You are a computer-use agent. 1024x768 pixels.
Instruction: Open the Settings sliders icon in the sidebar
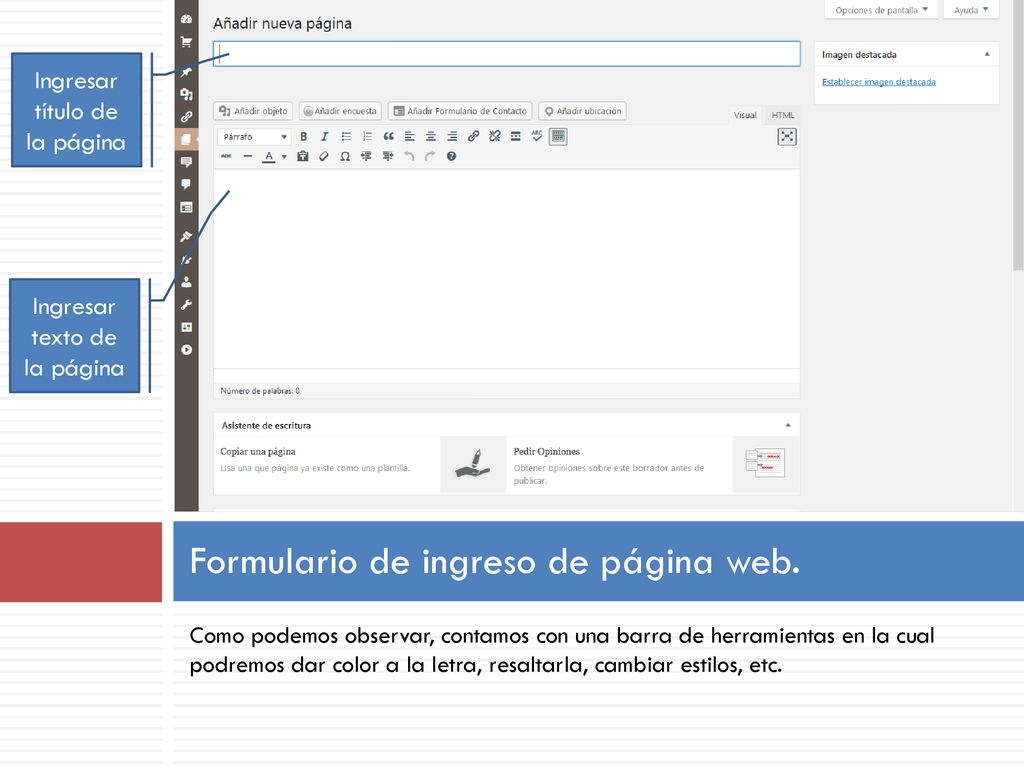click(186, 327)
